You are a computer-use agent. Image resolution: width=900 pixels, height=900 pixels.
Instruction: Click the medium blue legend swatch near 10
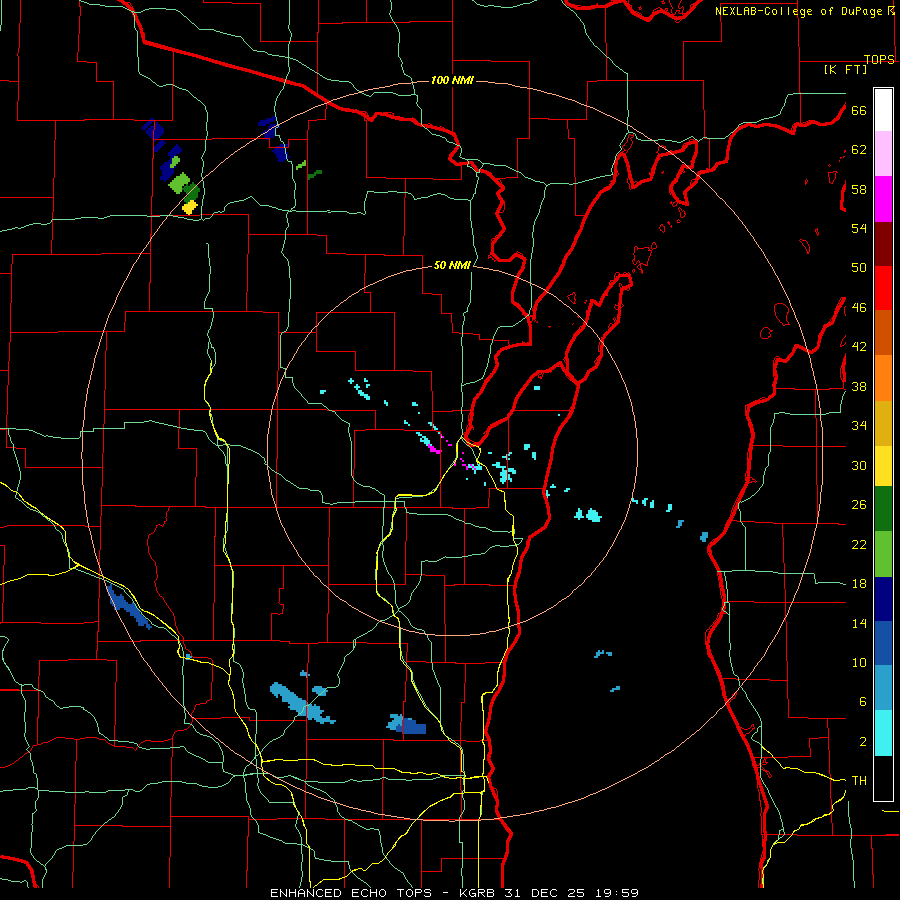883,643
